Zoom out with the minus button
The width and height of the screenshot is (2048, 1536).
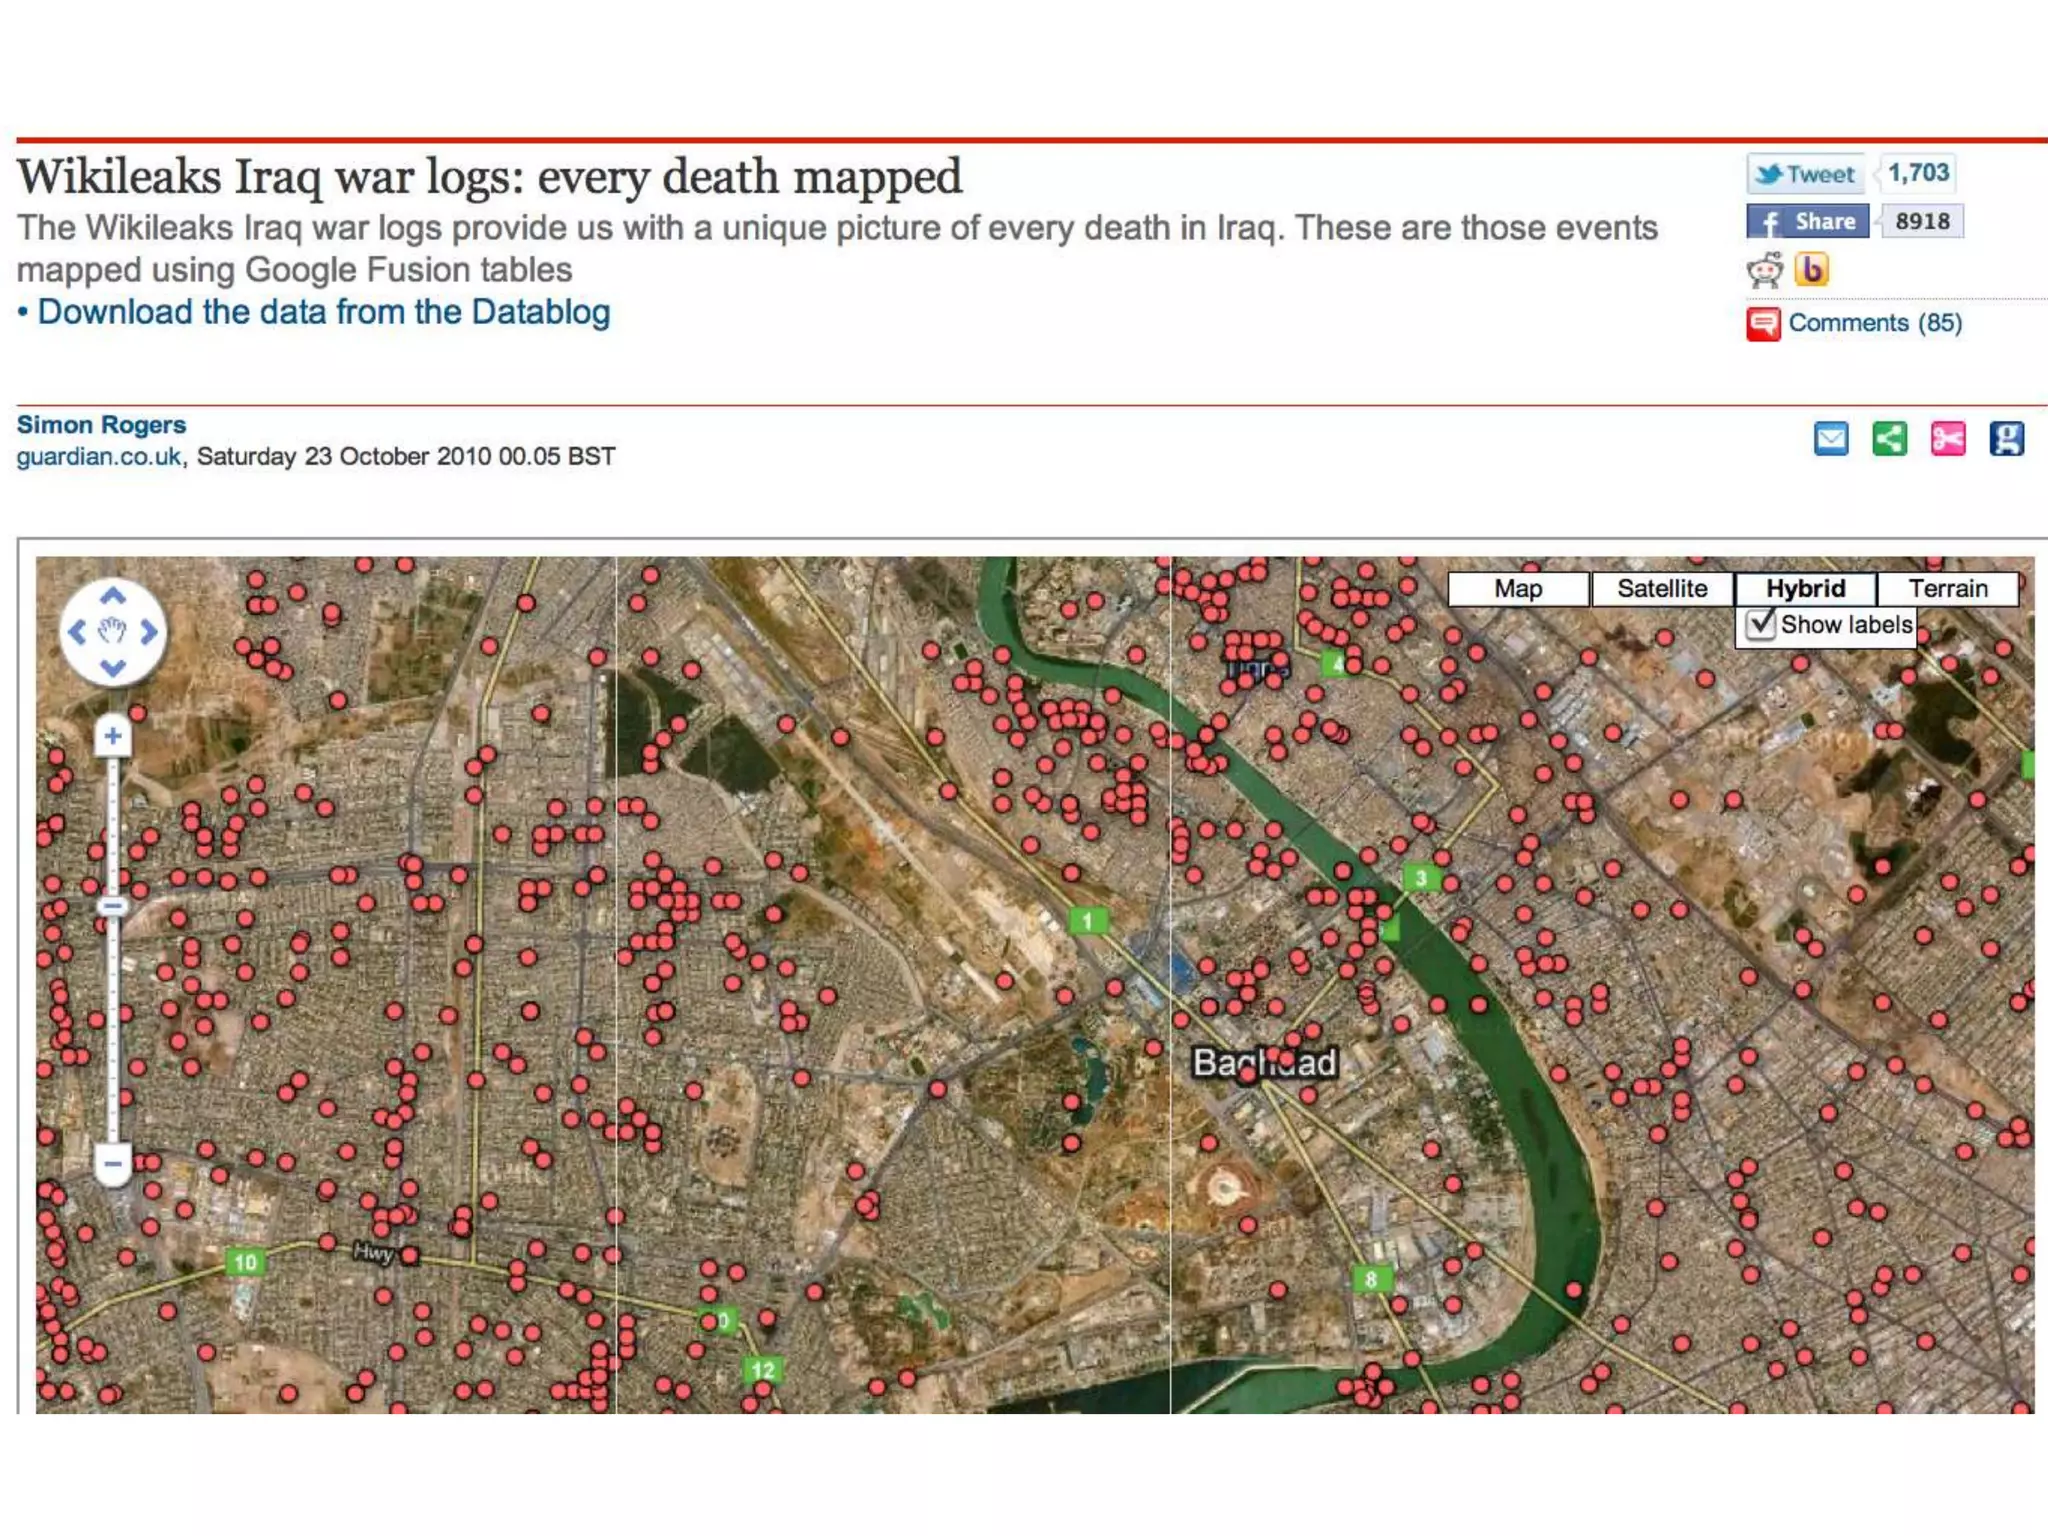113,1164
